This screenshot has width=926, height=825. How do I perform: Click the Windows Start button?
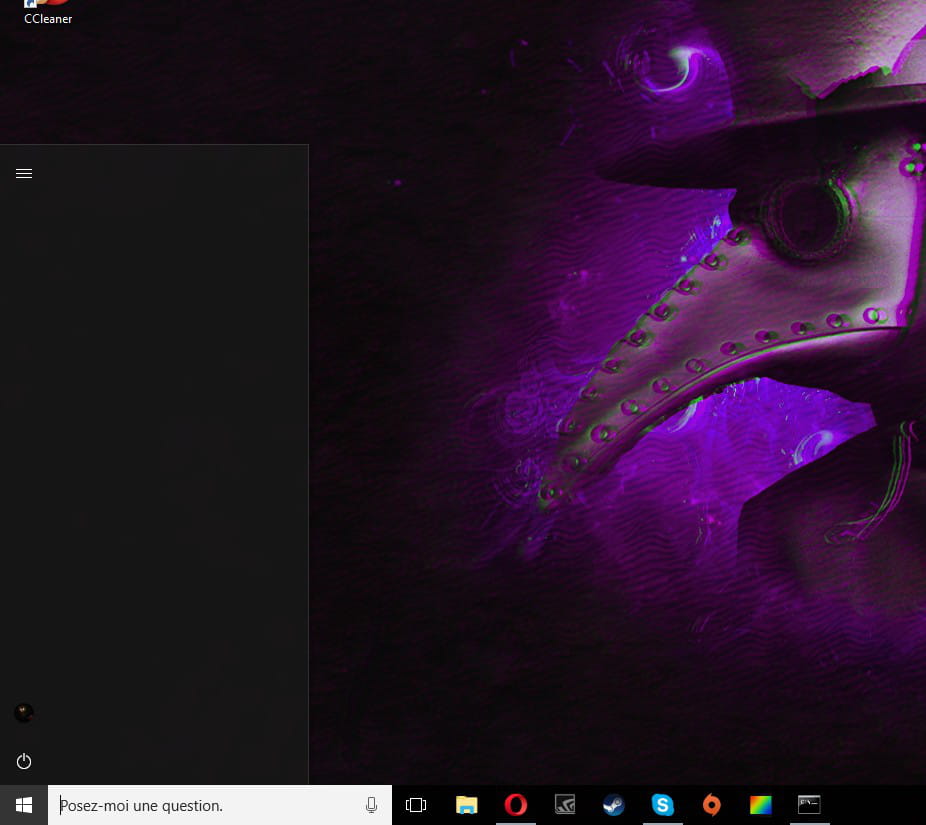(x=24, y=805)
